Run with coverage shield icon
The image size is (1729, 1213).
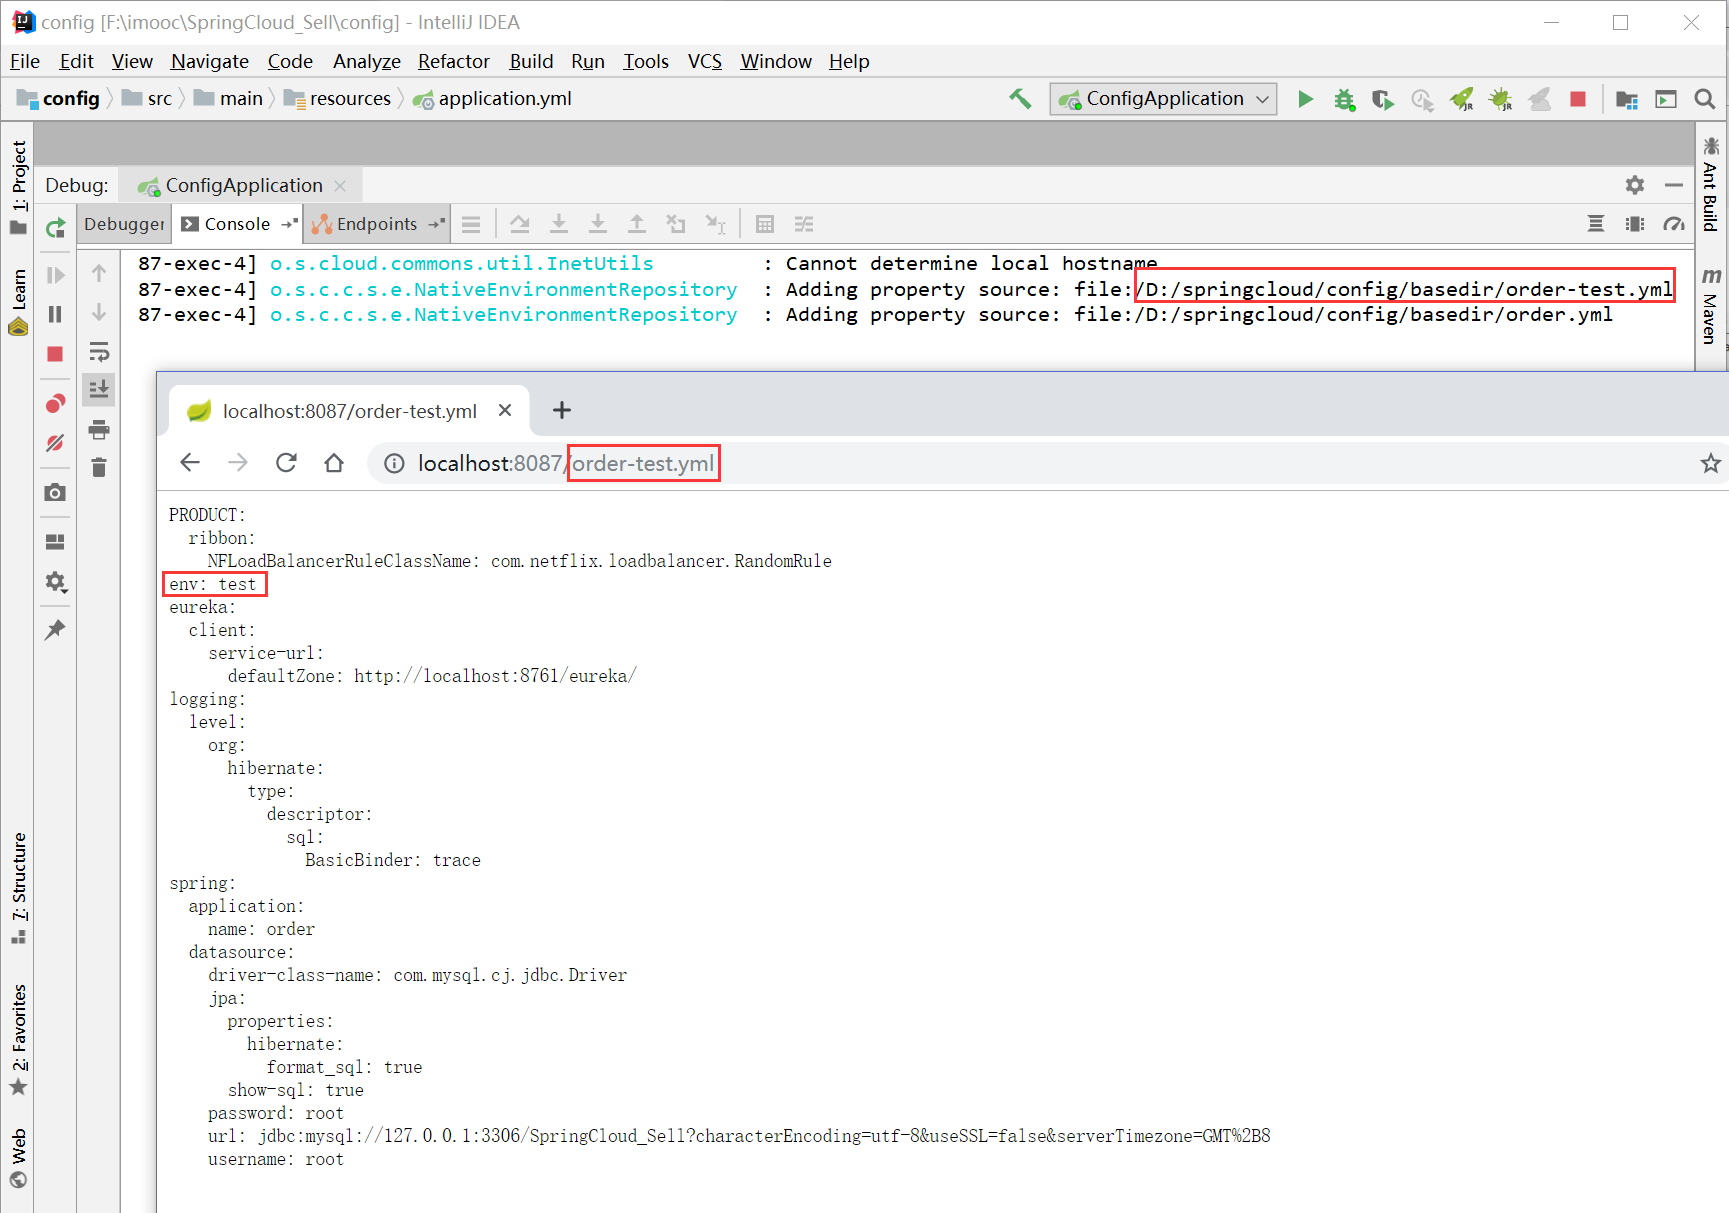(x=1383, y=99)
